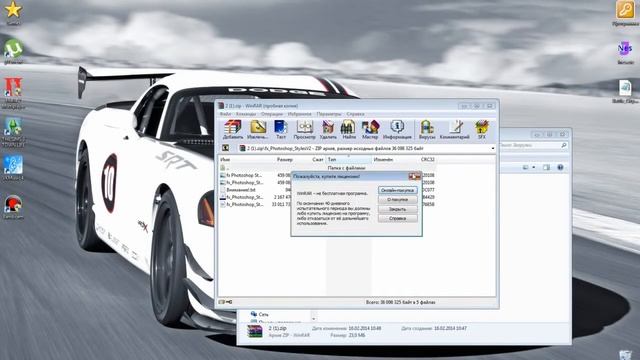This screenshot has width=640, height=360.
Task: Run the Тест (Test) archive tool
Action: (281, 129)
